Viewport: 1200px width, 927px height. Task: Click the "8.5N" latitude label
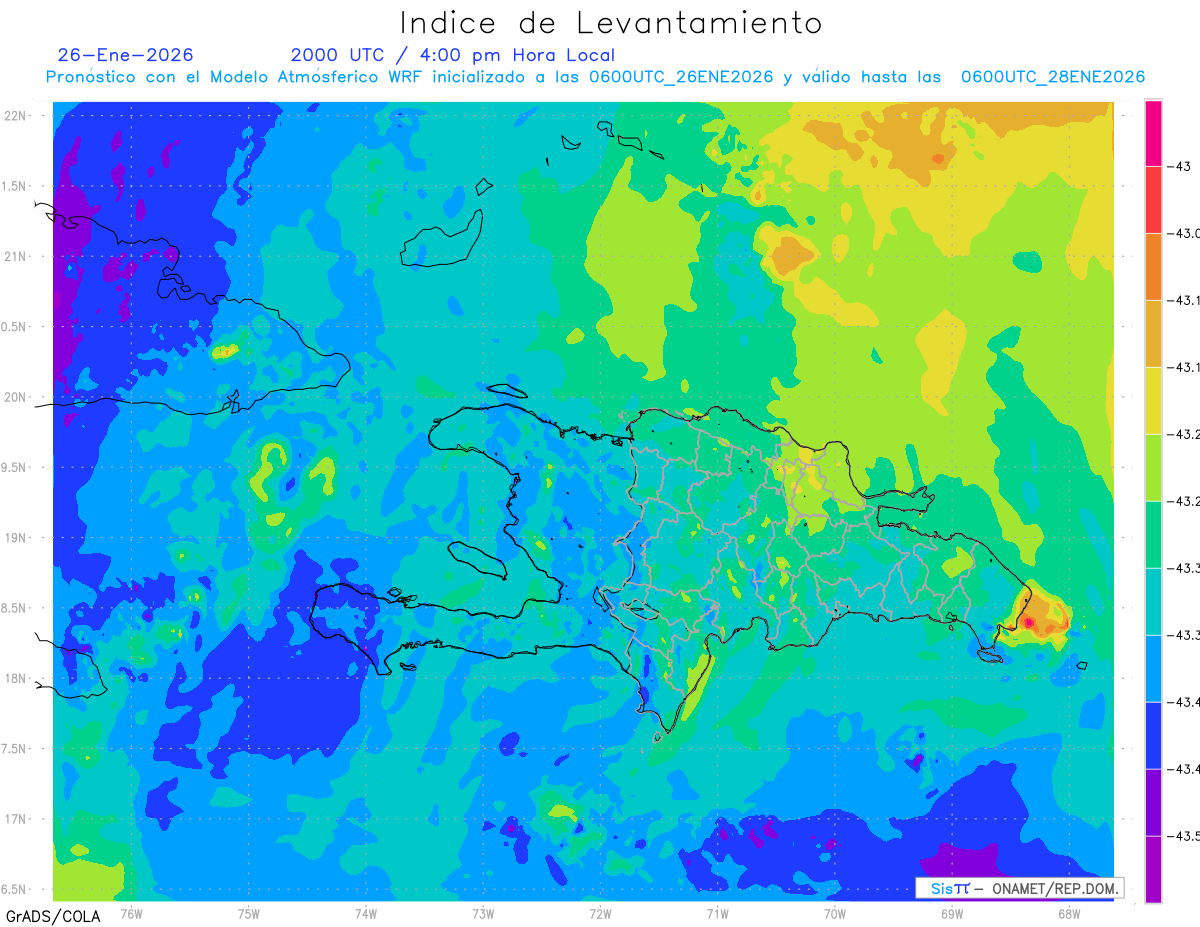pyautogui.click(x=13, y=608)
